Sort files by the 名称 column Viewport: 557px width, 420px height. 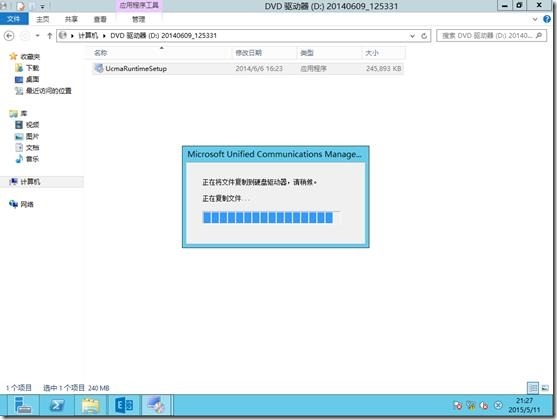coord(101,53)
